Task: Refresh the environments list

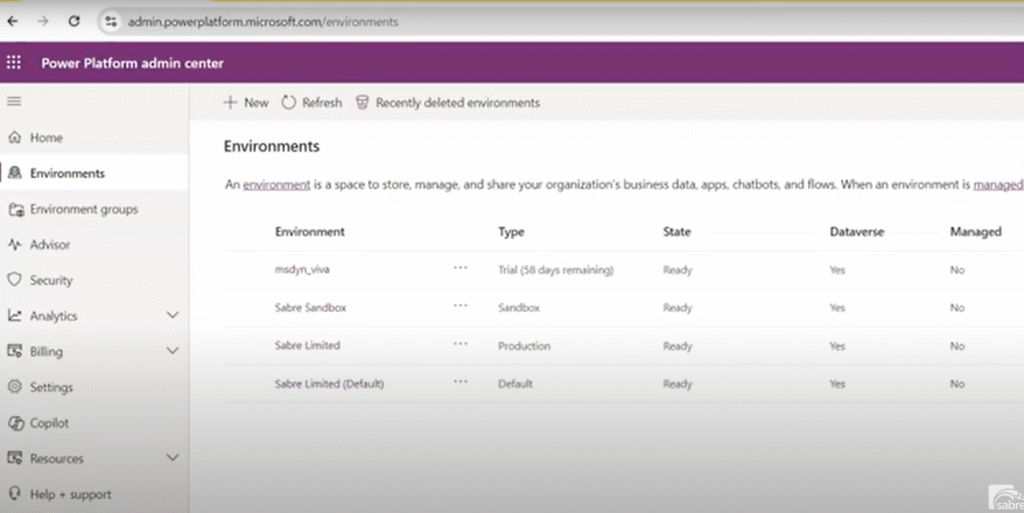Action: (312, 102)
